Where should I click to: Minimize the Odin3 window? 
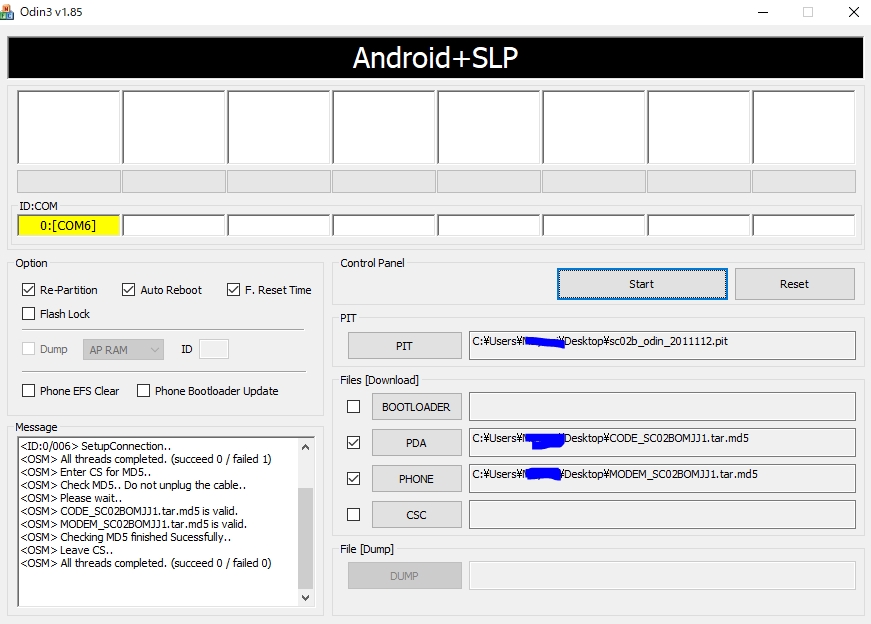tap(763, 12)
